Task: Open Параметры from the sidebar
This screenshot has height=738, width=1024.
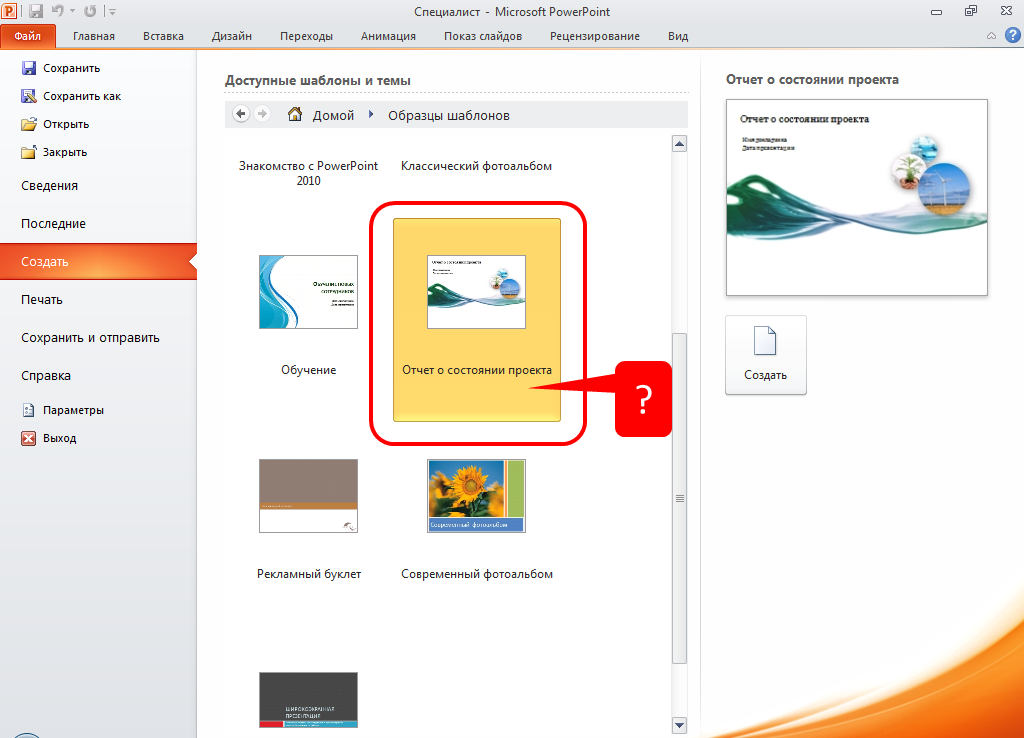Action: (73, 410)
